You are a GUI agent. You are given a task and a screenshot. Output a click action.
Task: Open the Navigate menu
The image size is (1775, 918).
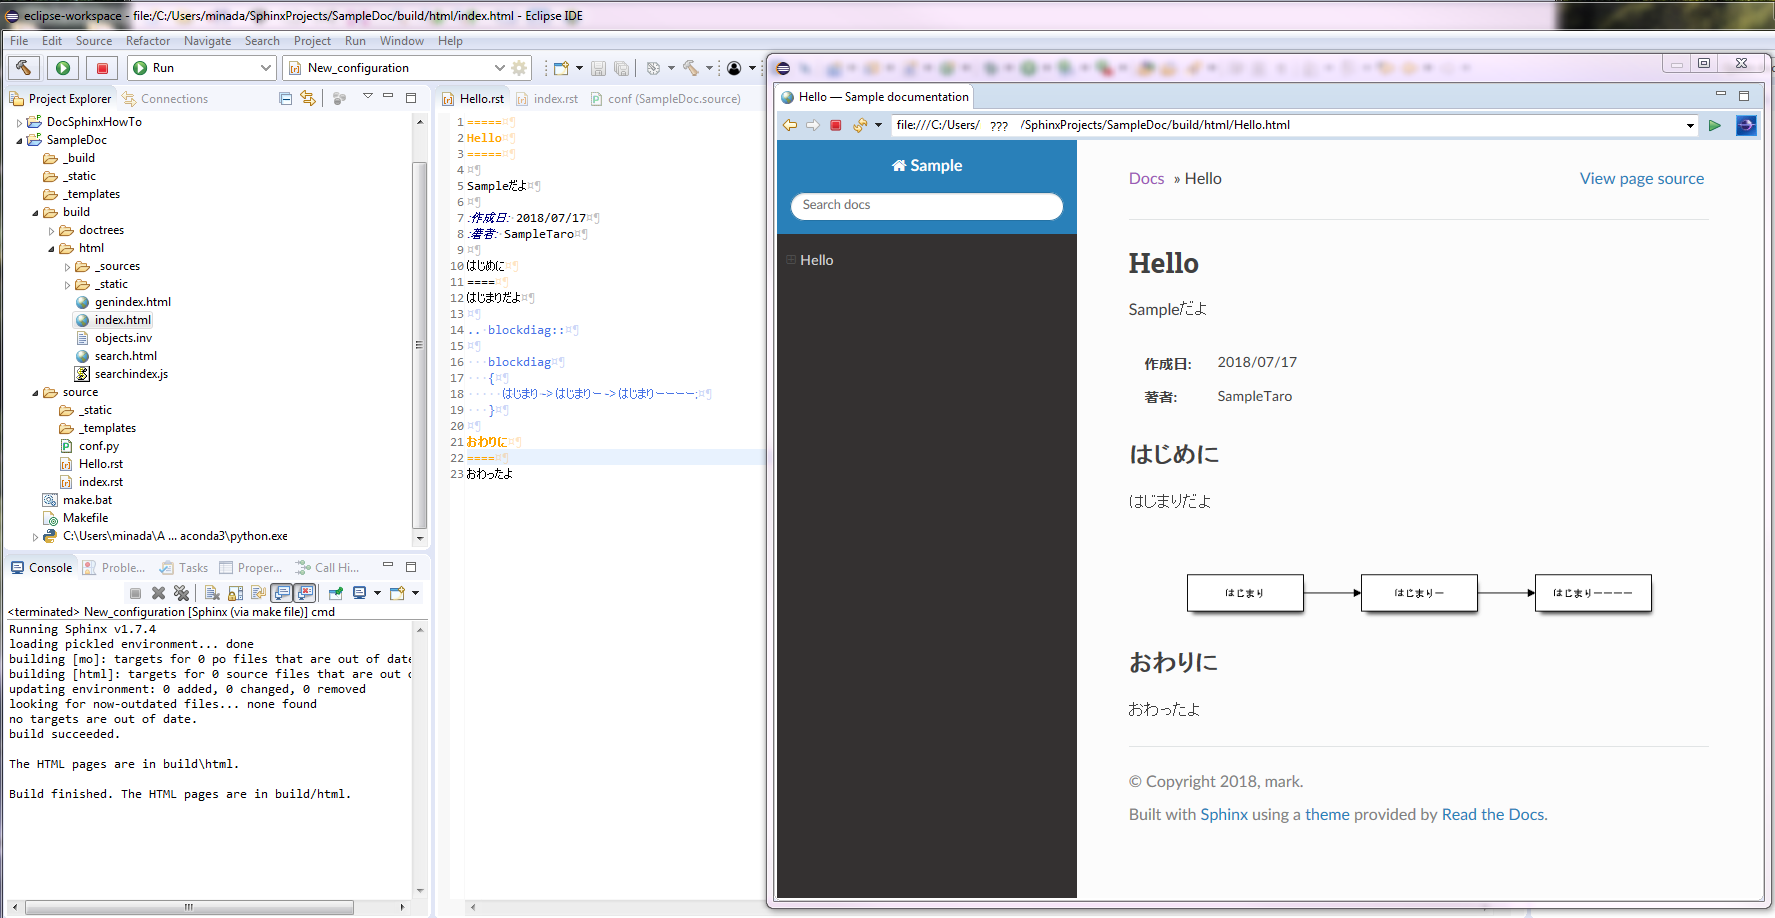(x=207, y=41)
